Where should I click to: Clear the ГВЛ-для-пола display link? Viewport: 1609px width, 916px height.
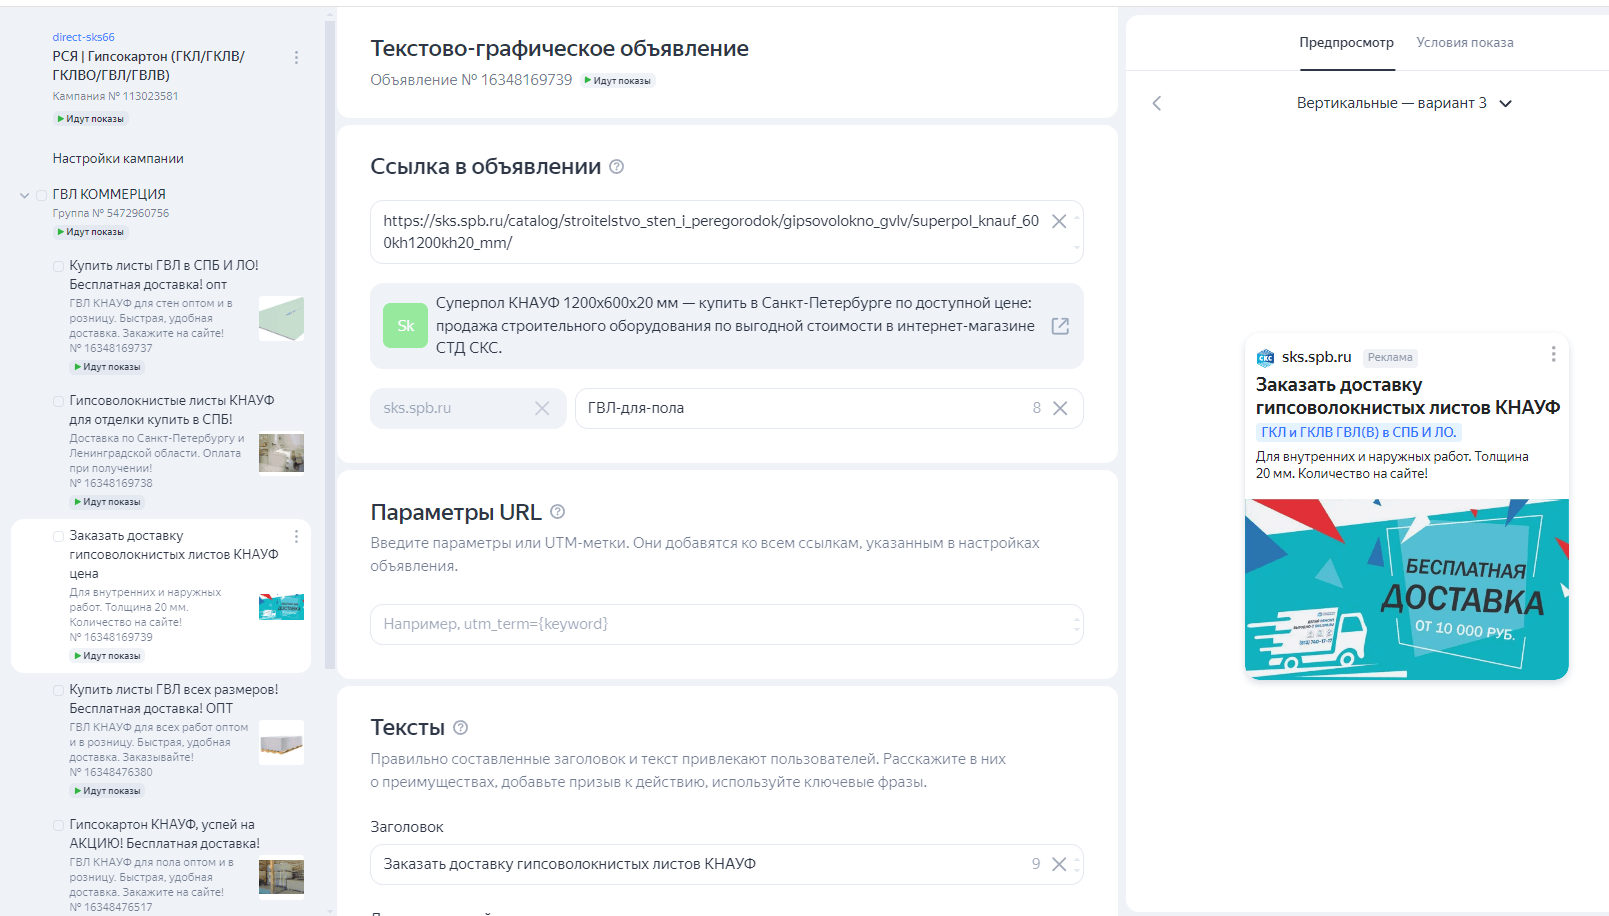pyautogui.click(x=1060, y=408)
